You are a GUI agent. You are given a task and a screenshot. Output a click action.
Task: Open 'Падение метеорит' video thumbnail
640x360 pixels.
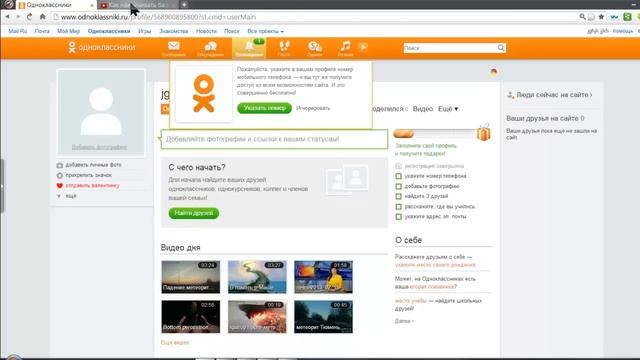pos(191,277)
